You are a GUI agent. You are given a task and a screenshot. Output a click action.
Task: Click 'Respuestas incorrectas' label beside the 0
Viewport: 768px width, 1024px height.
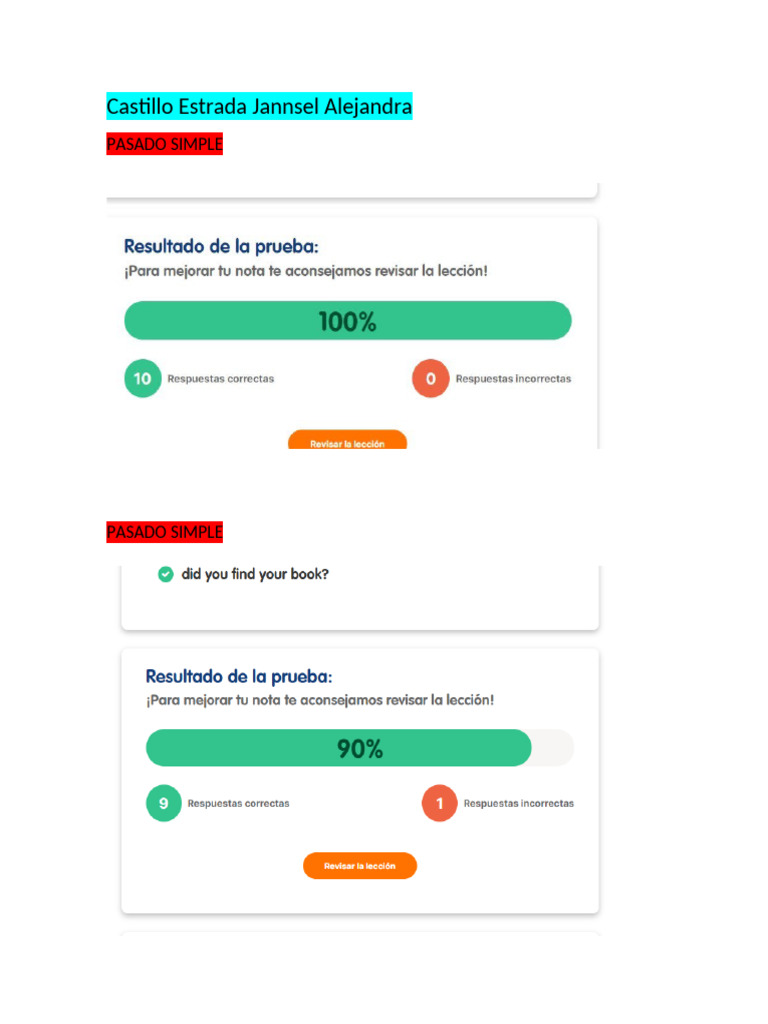tap(513, 379)
